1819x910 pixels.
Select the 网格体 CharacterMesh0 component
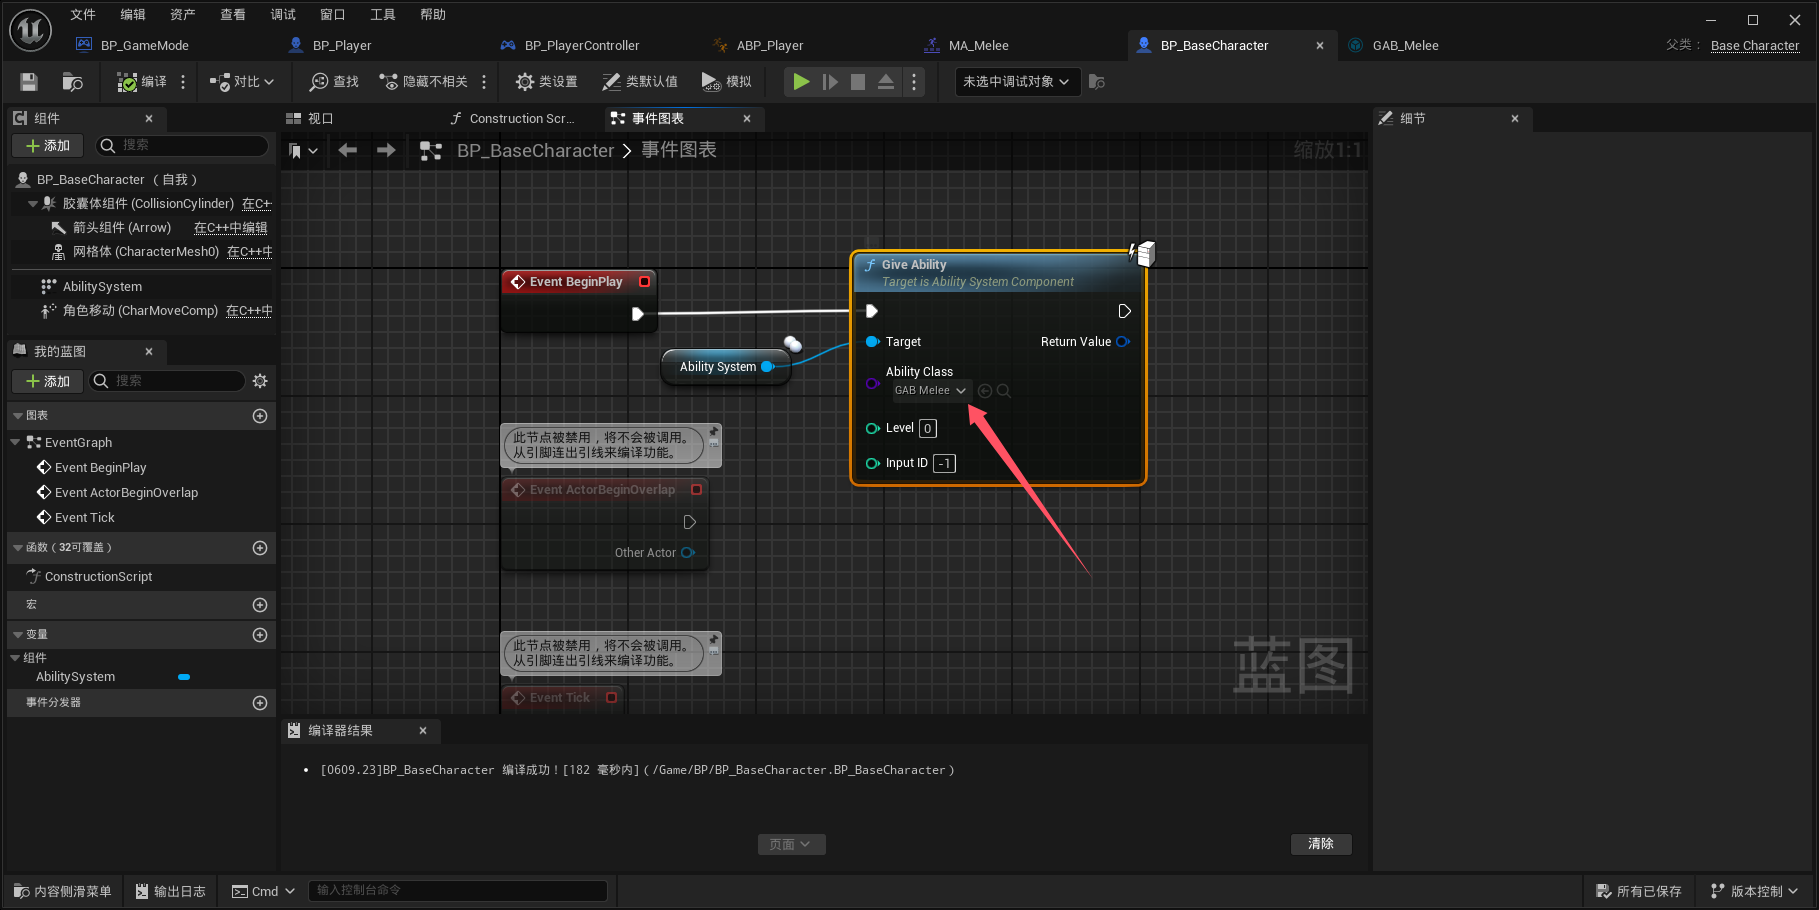point(145,252)
